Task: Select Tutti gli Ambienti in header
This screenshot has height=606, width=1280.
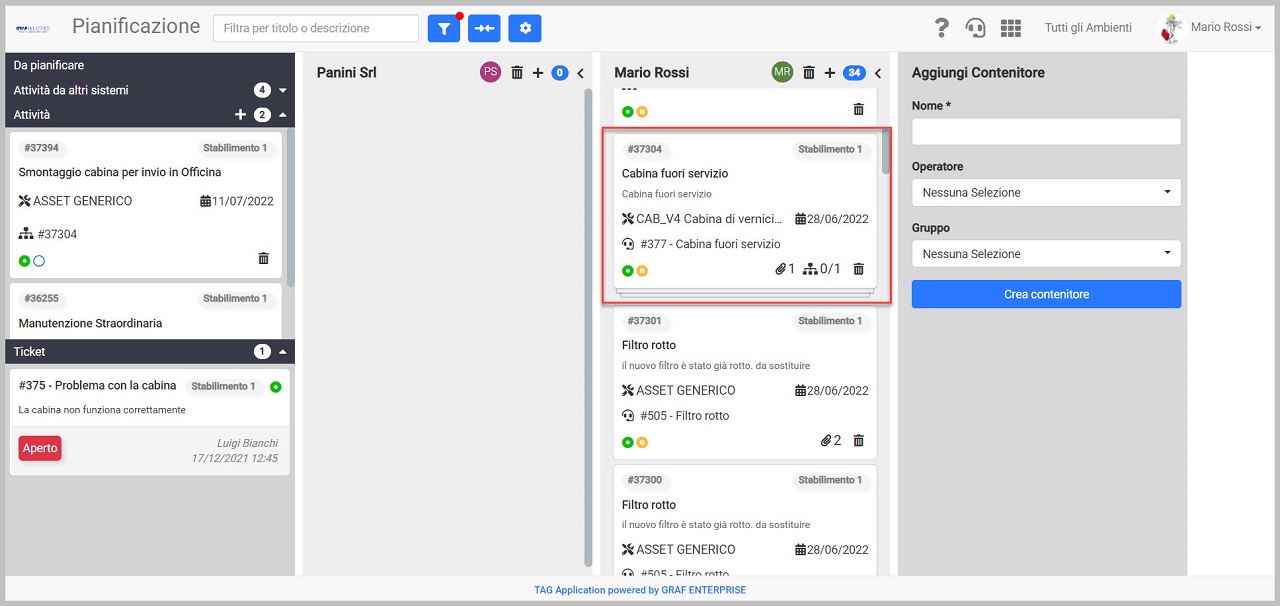Action: coord(1088,28)
